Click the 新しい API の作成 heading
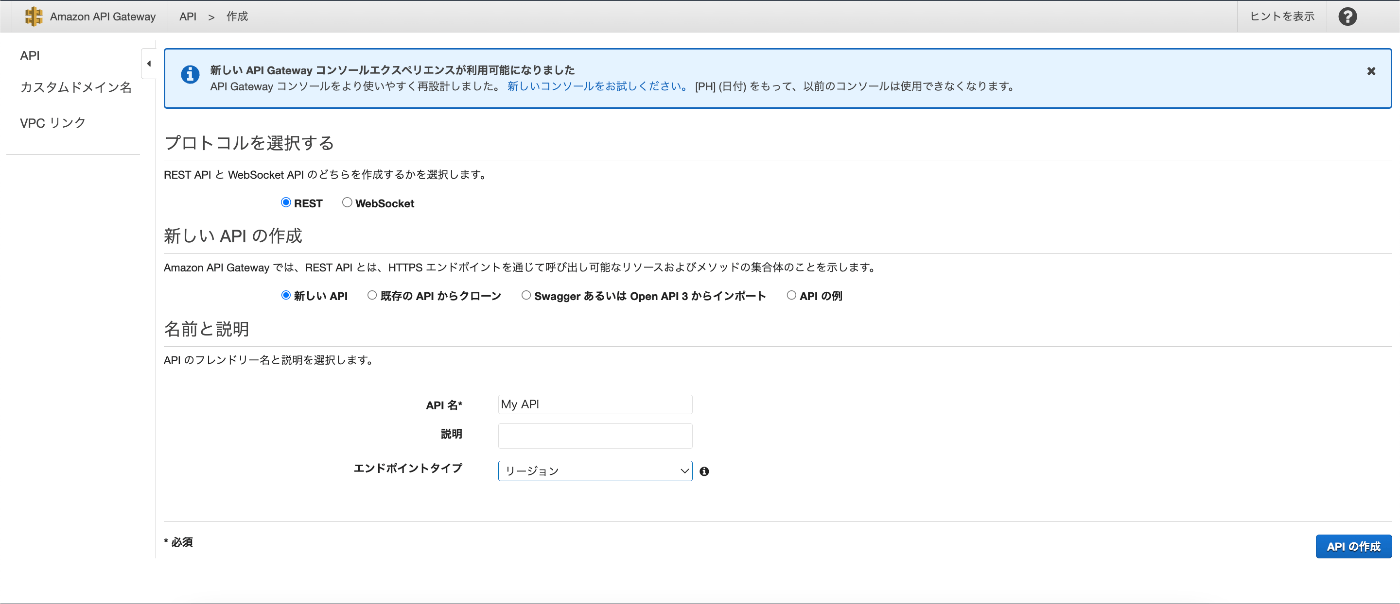Image resolution: width=1400 pixels, height=604 pixels. coord(233,236)
